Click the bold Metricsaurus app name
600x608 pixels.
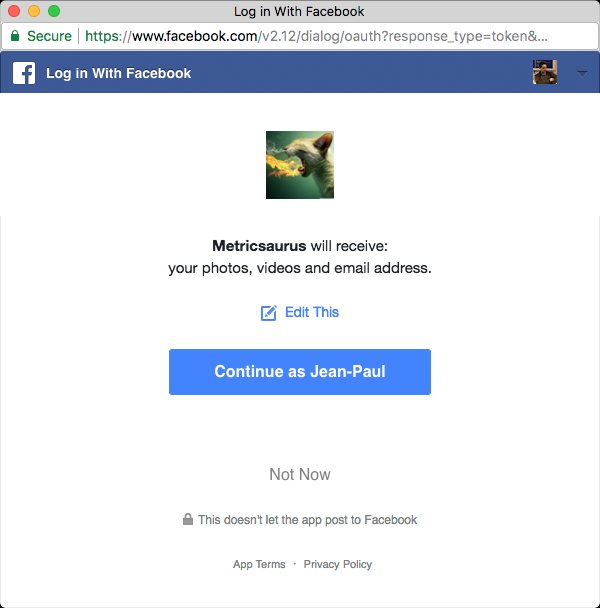[x=259, y=246]
